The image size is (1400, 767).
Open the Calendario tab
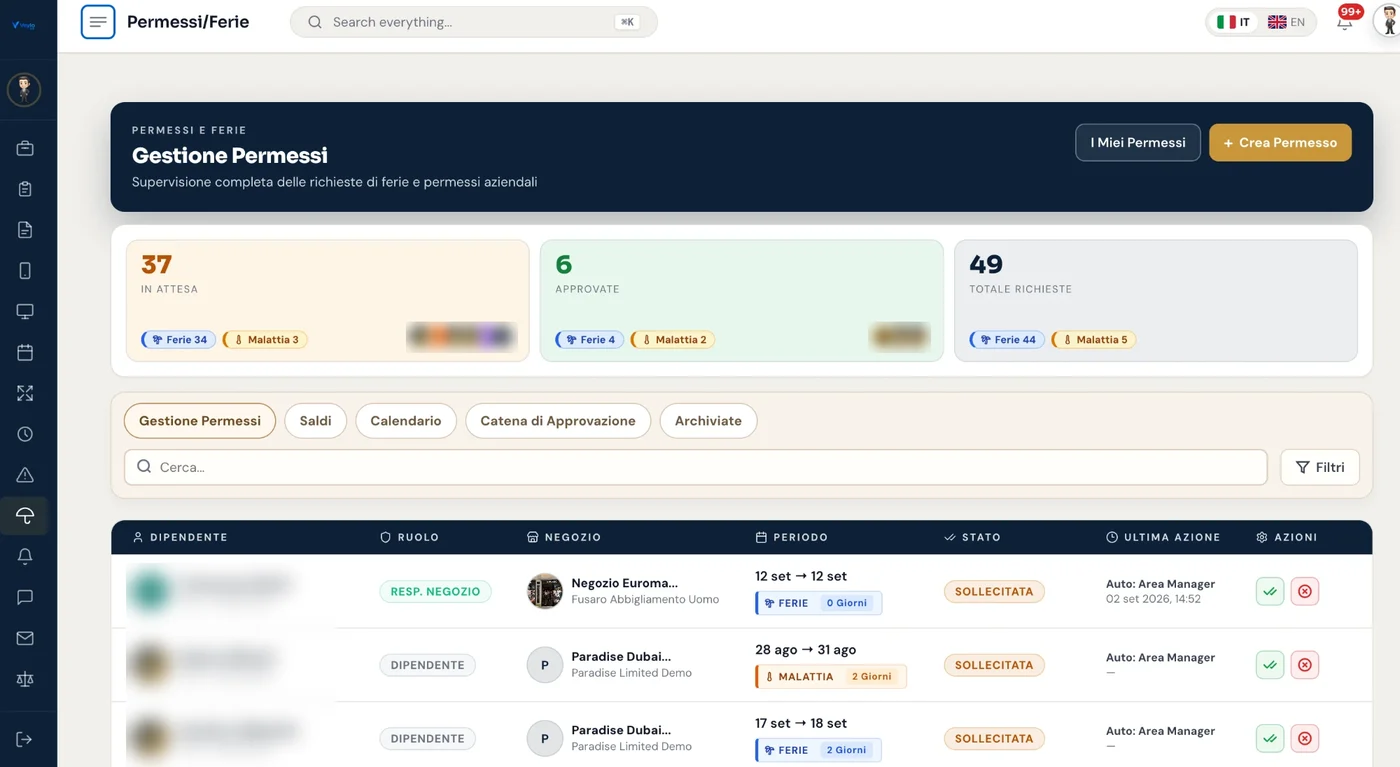[406, 421]
